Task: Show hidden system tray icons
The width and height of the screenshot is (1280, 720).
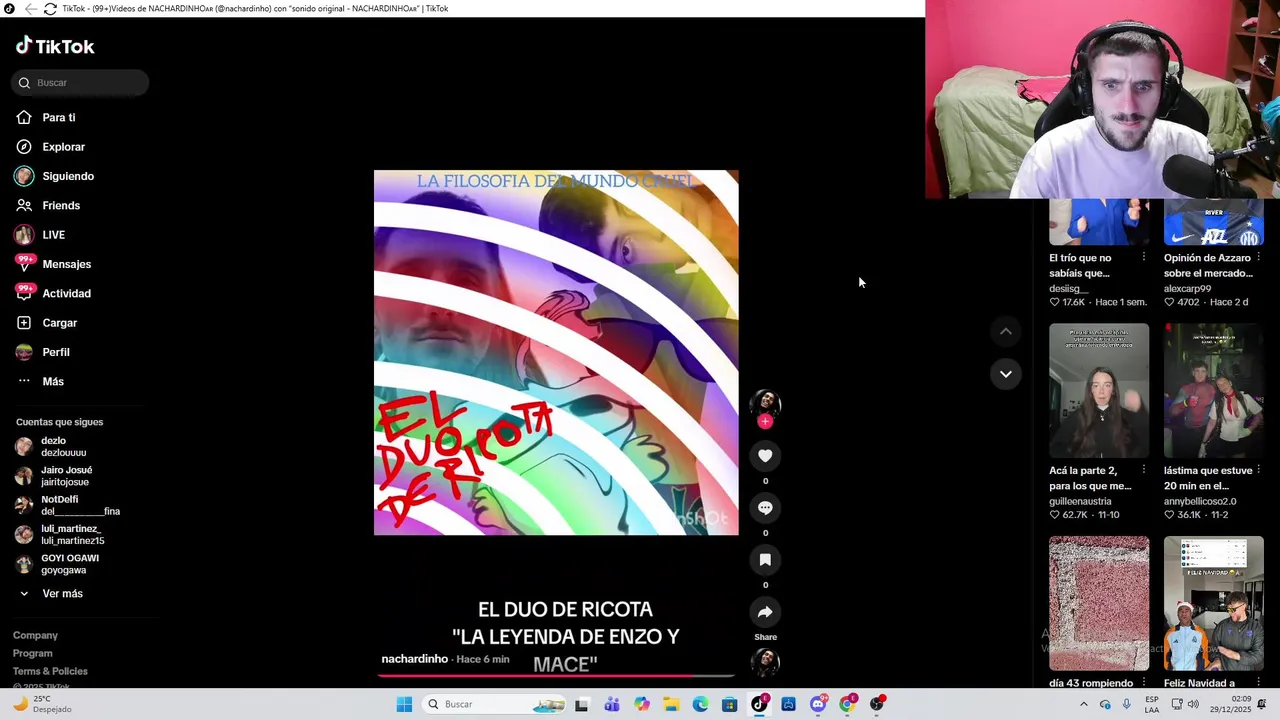Action: pos(1084,704)
